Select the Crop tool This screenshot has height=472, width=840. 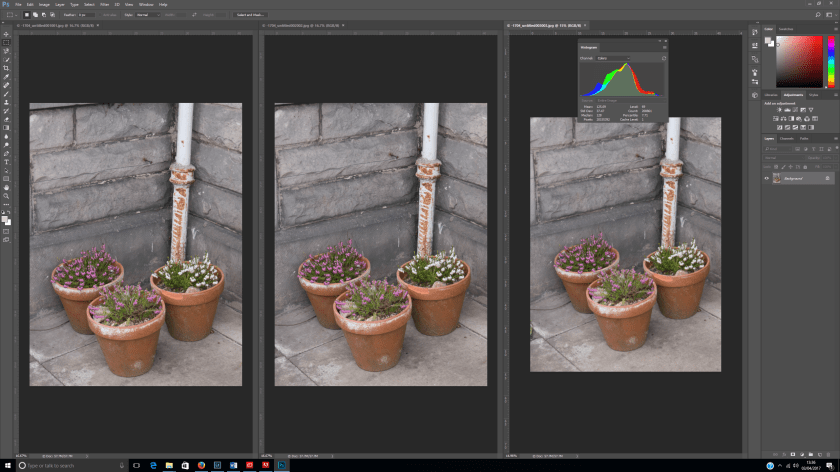tap(6, 68)
